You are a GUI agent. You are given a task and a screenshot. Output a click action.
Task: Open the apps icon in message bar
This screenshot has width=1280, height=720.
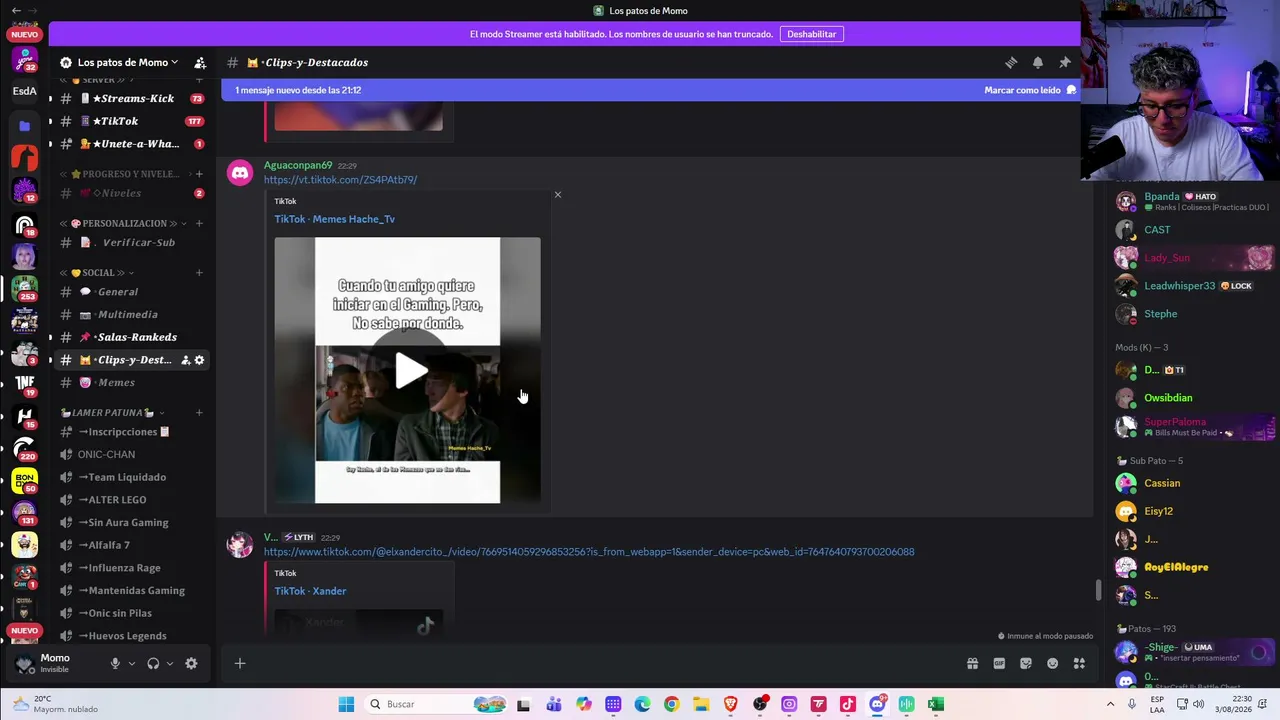(1079, 663)
